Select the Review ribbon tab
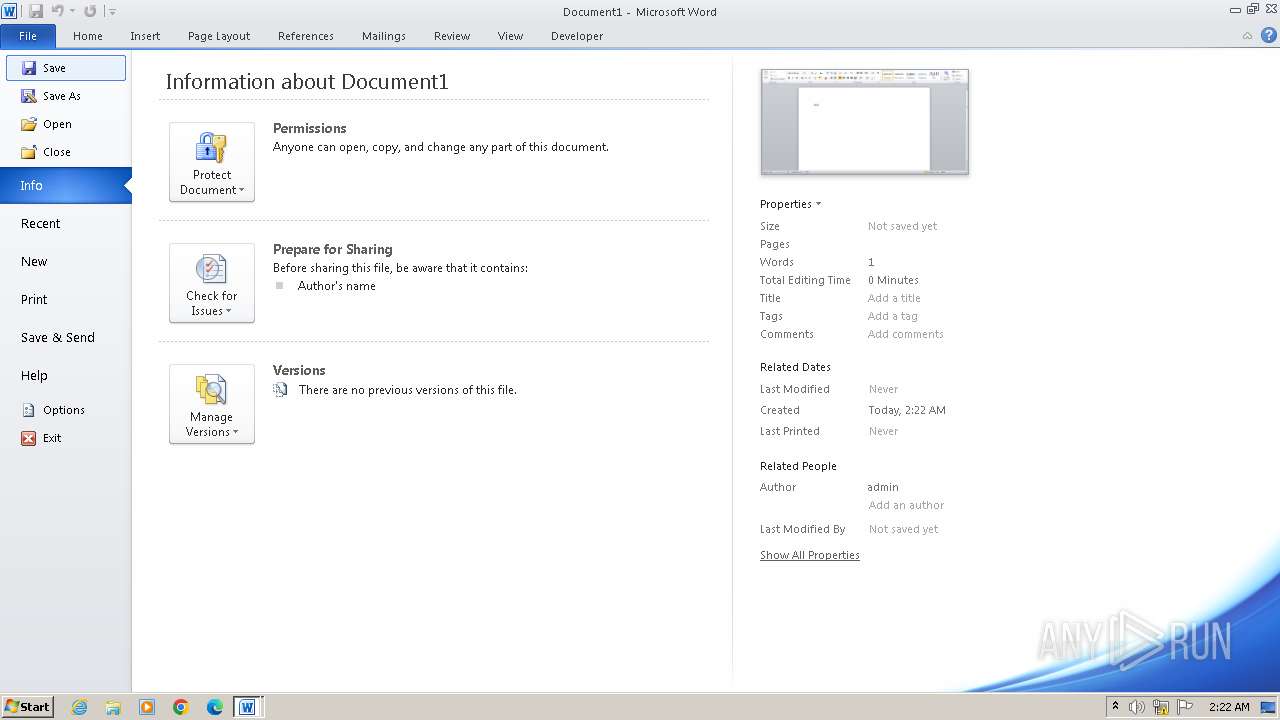Viewport: 1280px width, 720px height. pyautogui.click(x=452, y=36)
